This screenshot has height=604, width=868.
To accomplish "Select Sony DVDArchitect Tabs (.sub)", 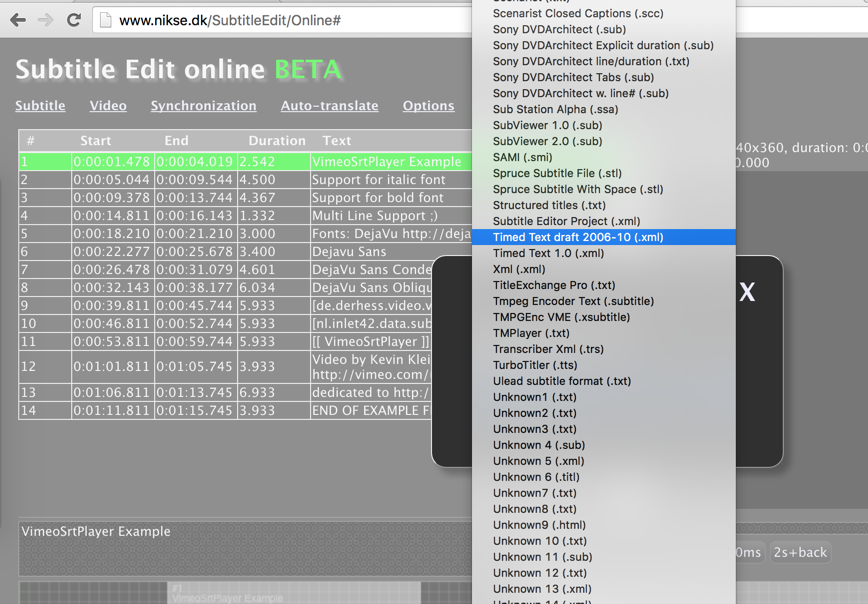I will 604,78.
